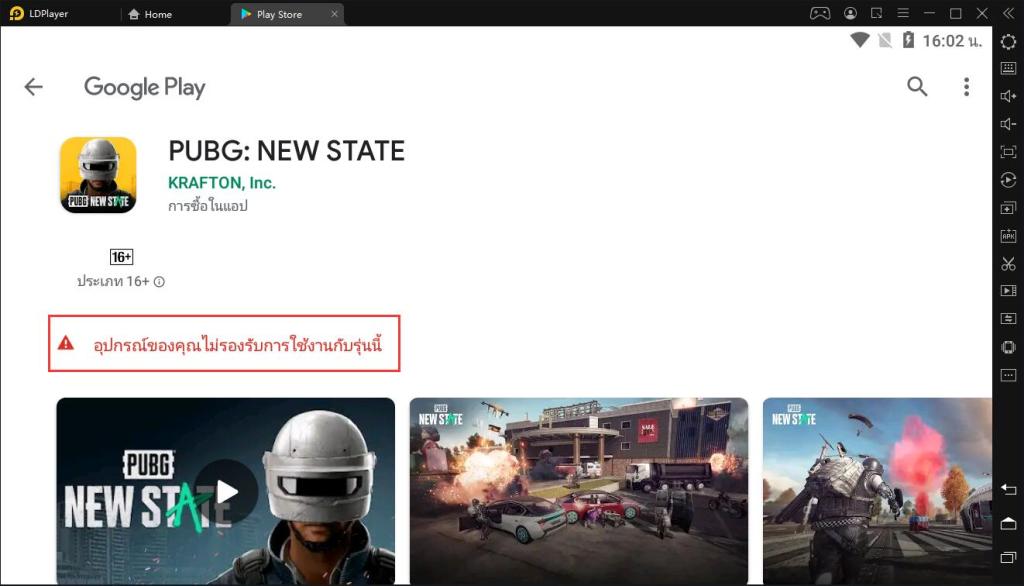Open PUBG: NEW STATE app icon
The width and height of the screenshot is (1024, 586).
point(98,175)
